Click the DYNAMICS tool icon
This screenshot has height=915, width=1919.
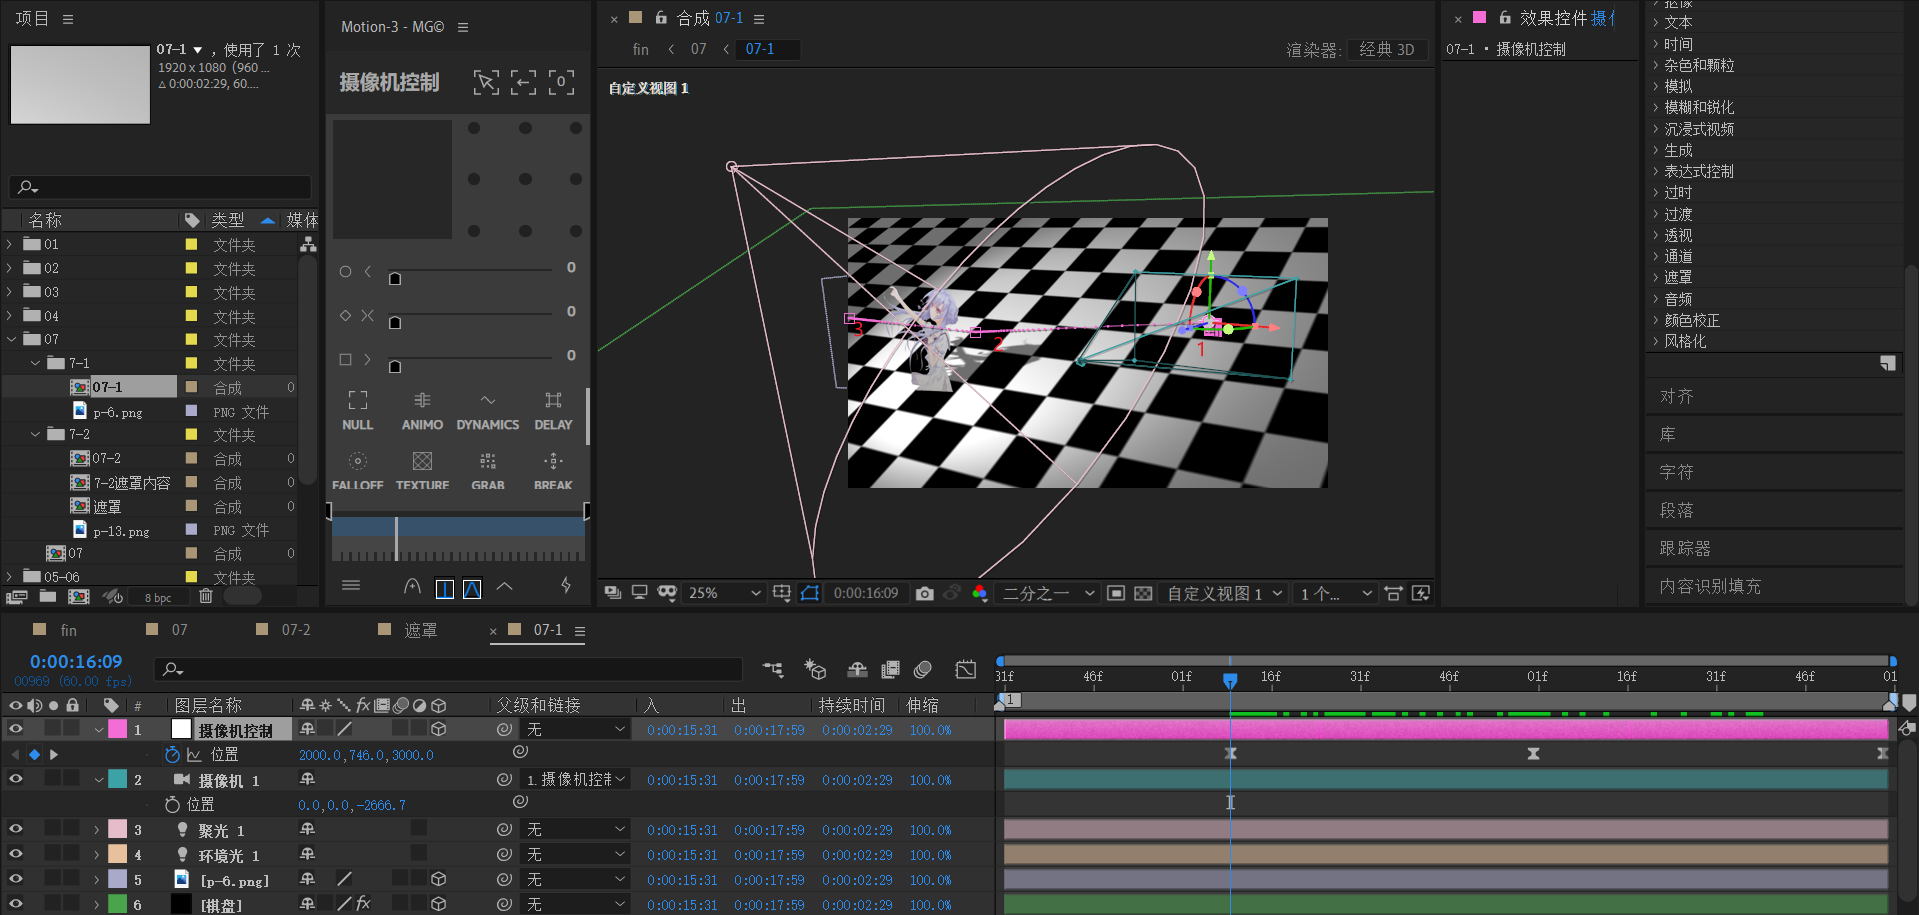click(487, 400)
